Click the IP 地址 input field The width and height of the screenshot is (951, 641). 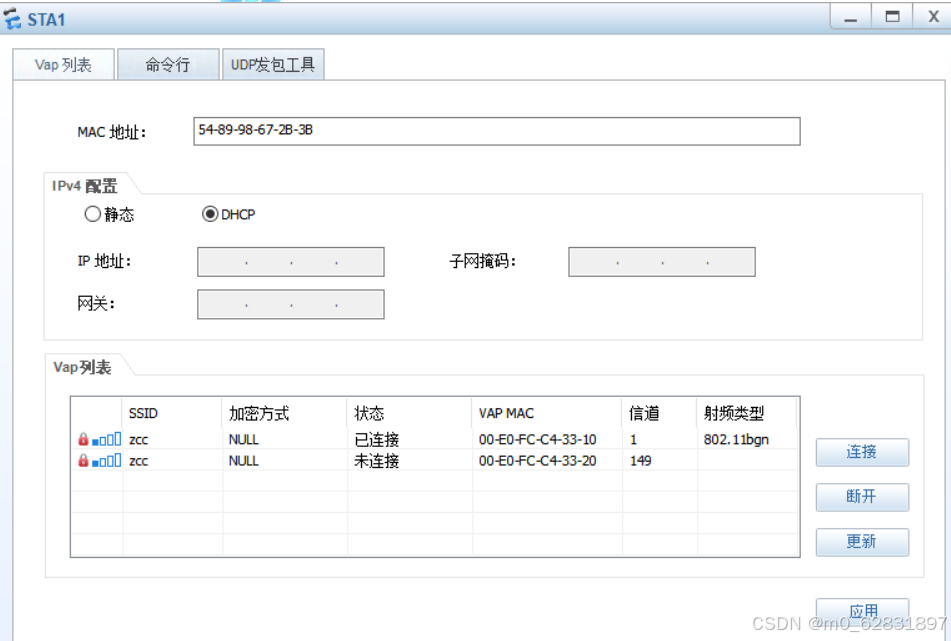point(292,261)
